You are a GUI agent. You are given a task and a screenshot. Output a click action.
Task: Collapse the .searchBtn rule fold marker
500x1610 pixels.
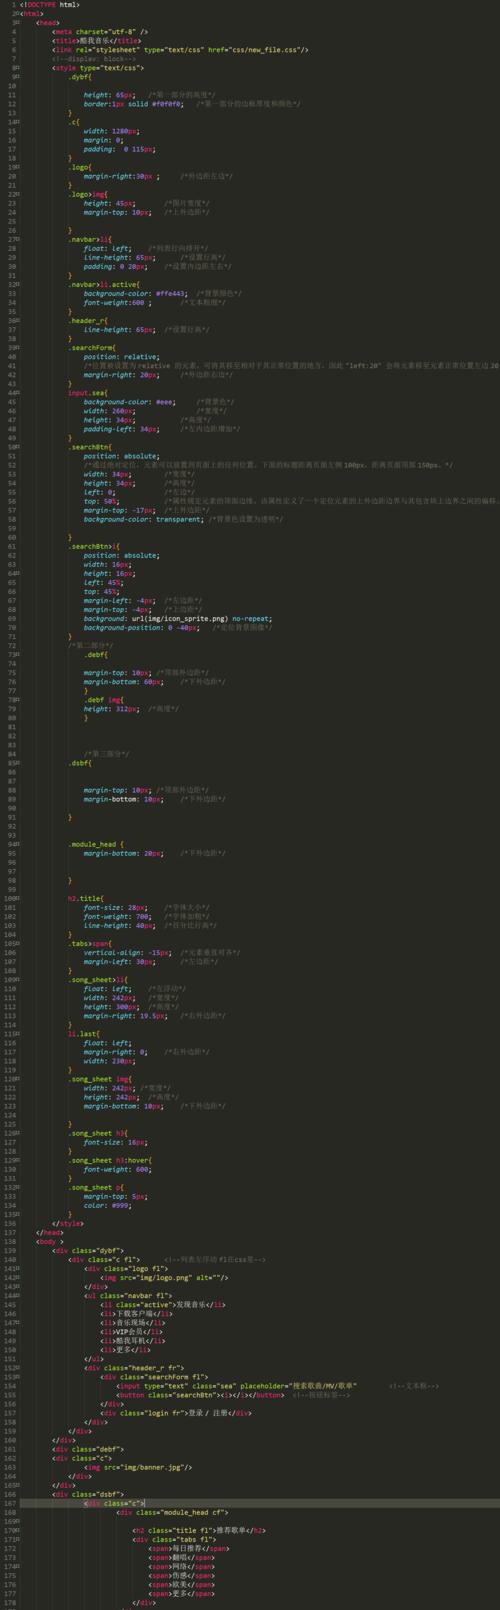16,447
